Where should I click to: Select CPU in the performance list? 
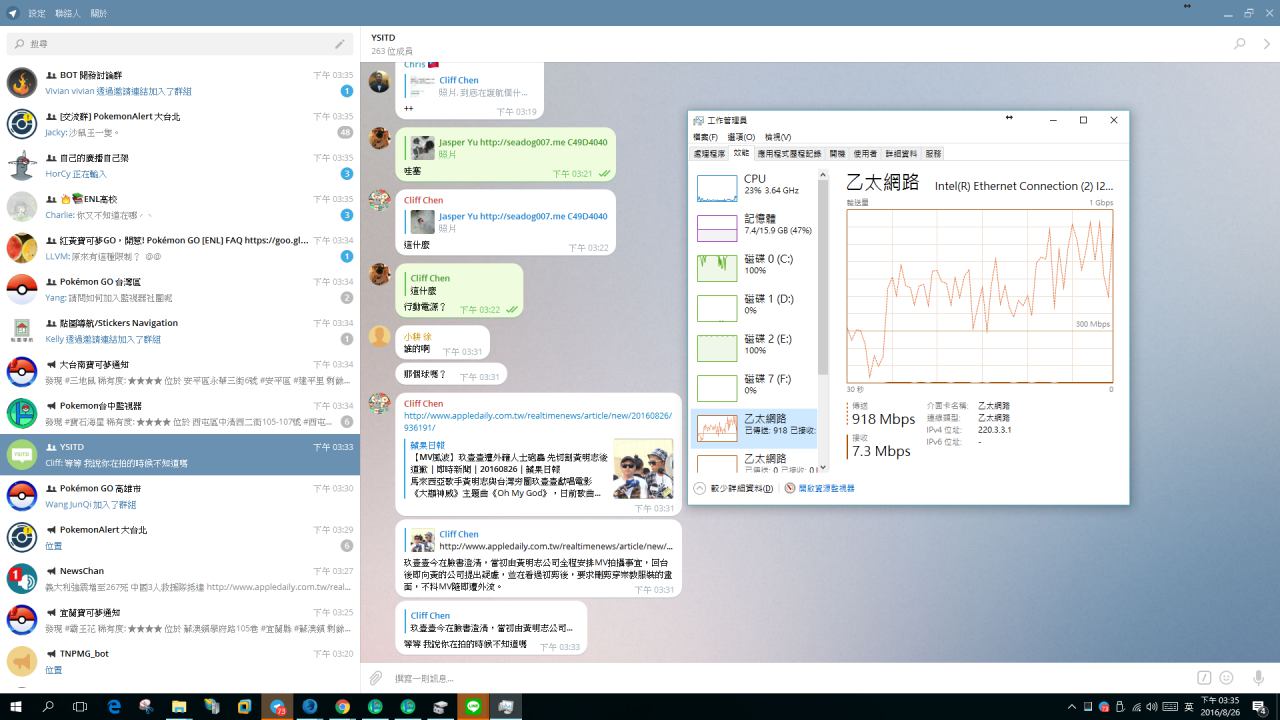pyautogui.click(x=755, y=186)
